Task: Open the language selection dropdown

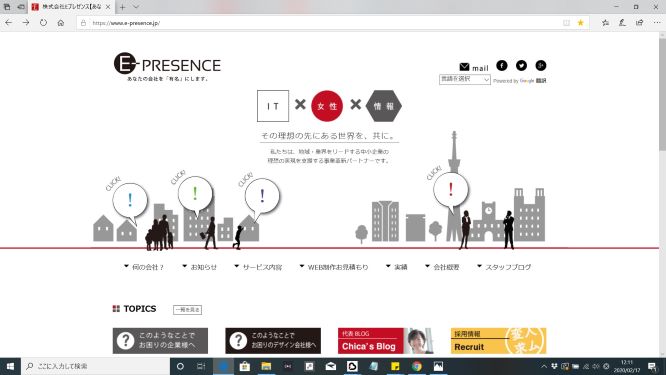Action: (465, 79)
